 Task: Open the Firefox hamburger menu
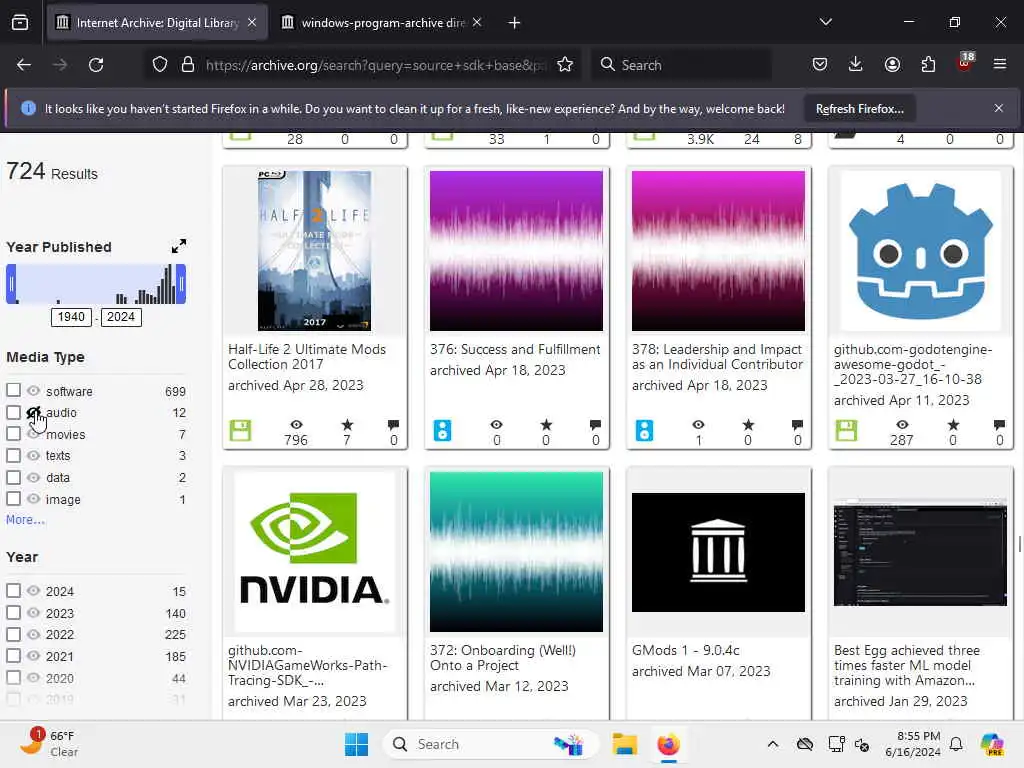(1000, 64)
